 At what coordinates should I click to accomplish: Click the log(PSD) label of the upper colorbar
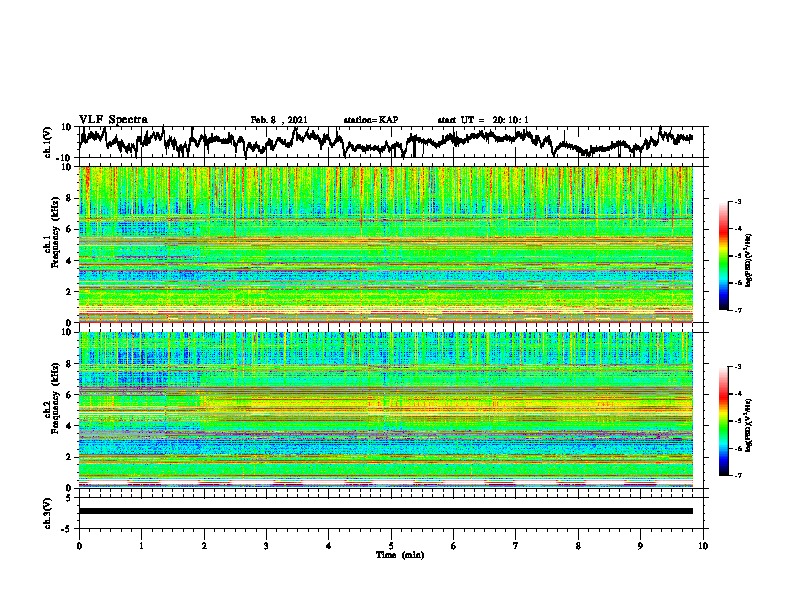[x=748, y=260]
